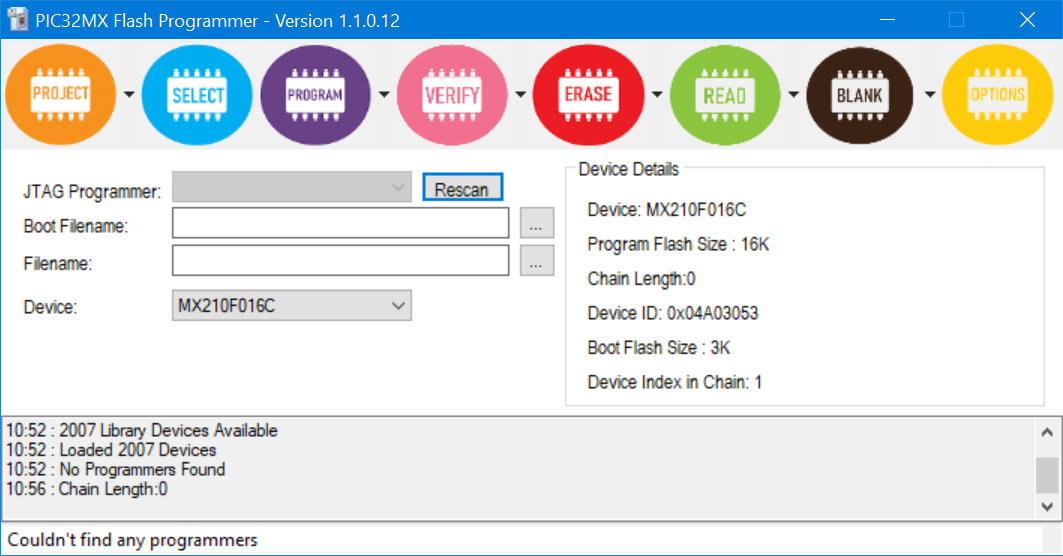The height and width of the screenshot is (556, 1063).
Task: Open the yellow OPTIONS chip icon
Action: tap(997, 95)
